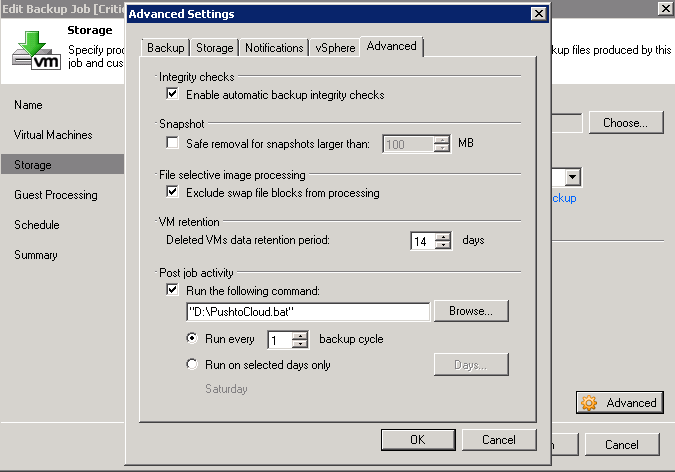Open the dropdown behind the dialog

(x=573, y=177)
